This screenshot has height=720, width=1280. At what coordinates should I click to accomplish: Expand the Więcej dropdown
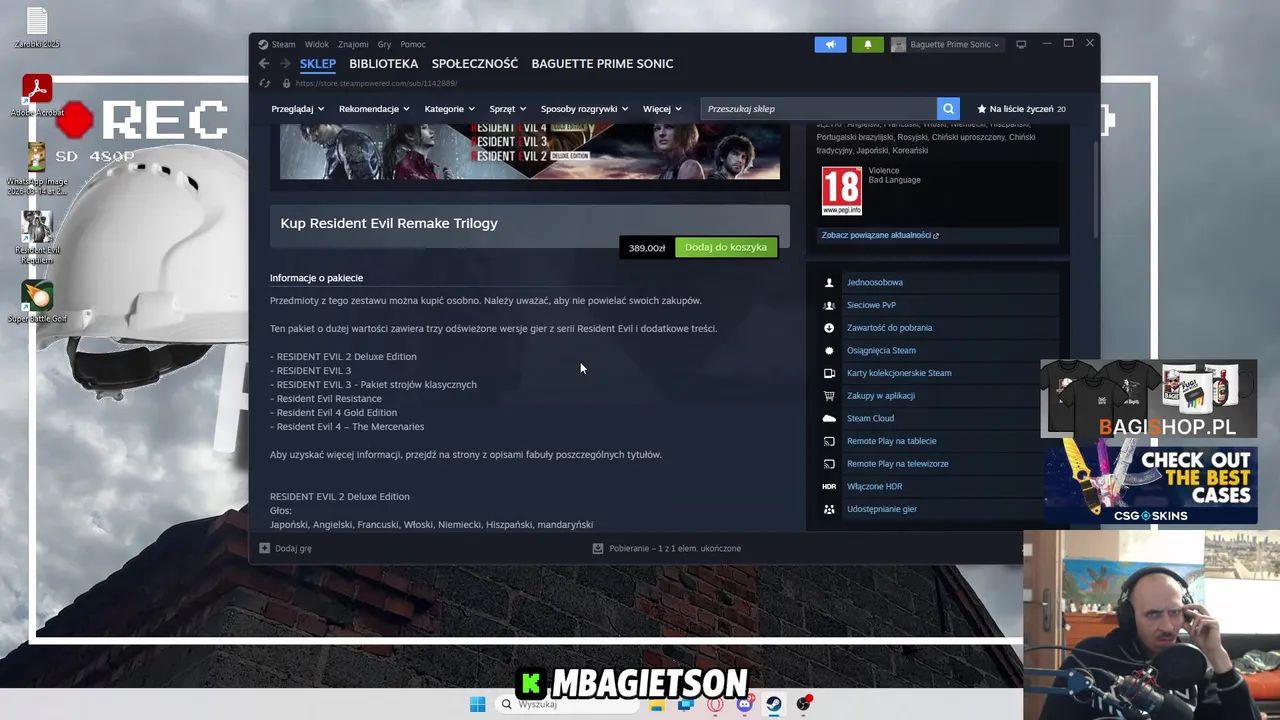click(x=662, y=109)
